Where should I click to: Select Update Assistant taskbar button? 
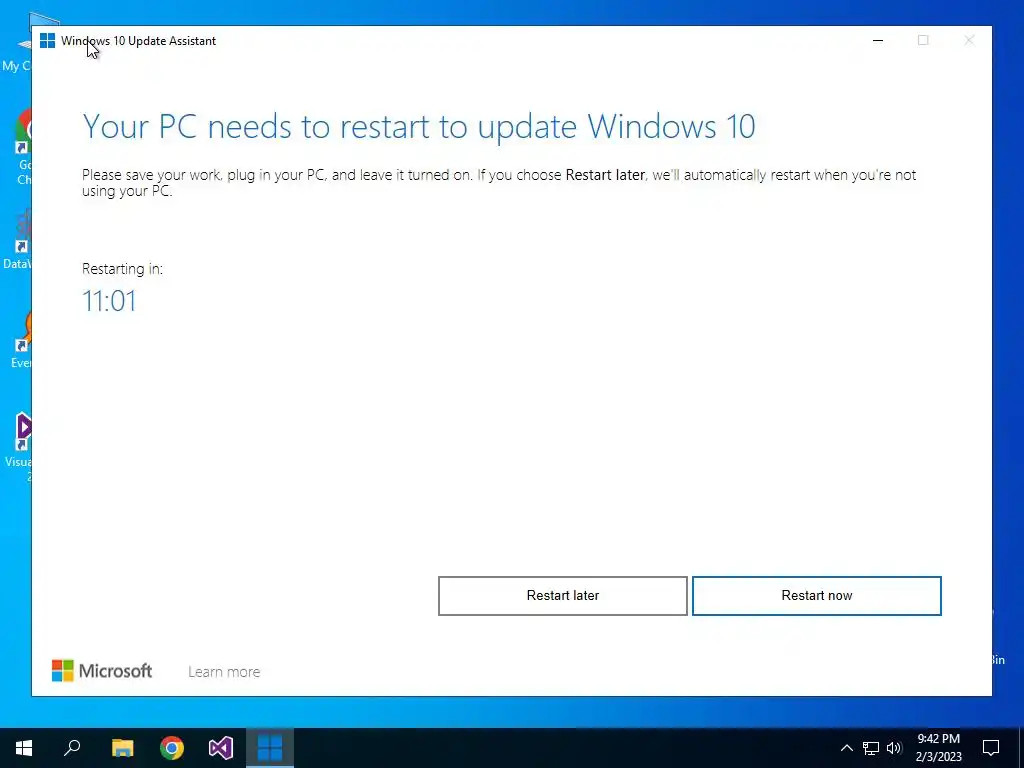point(270,748)
